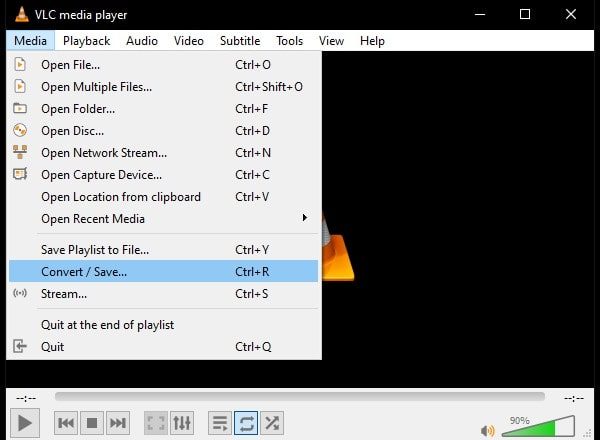Stop playback with the Stop button
The image size is (600, 440).
(x=92, y=423)
